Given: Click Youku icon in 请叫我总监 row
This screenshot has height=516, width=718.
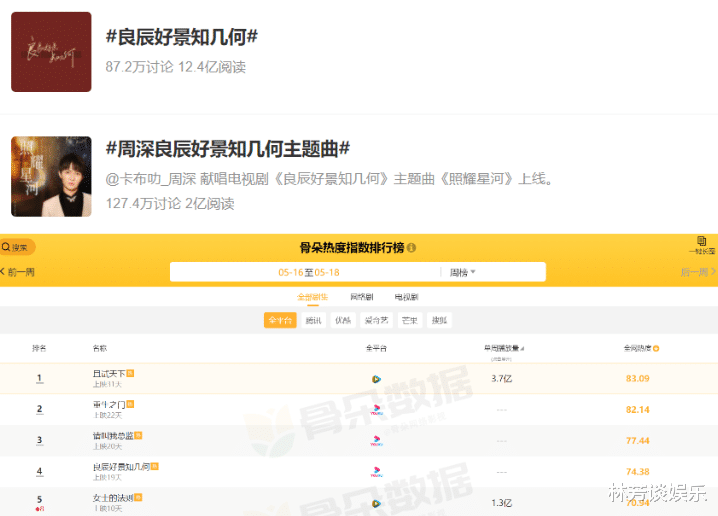Looking at the screenshot, I should 376,441.
